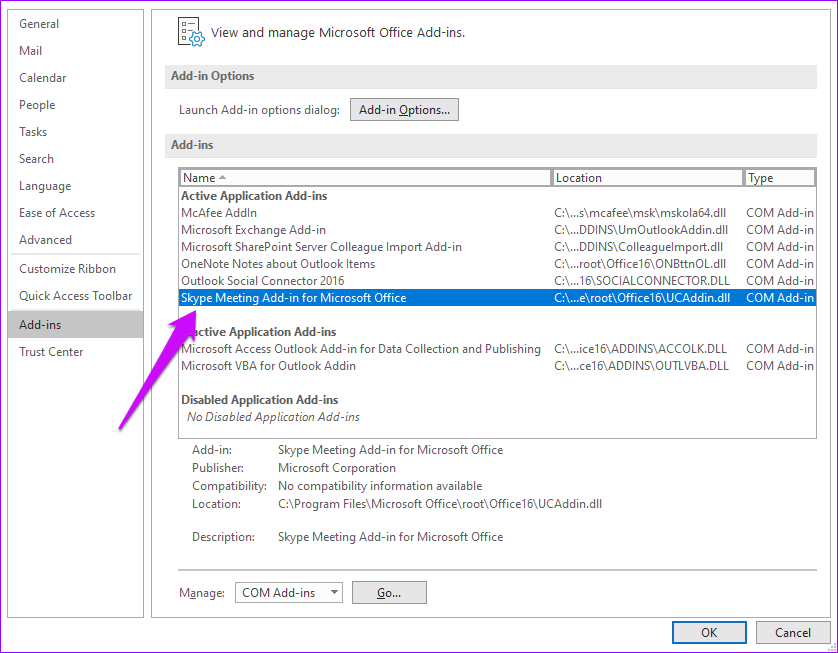838x653 pixels.
Task: Click the mskola64.dll location cell
Action: 640,213
